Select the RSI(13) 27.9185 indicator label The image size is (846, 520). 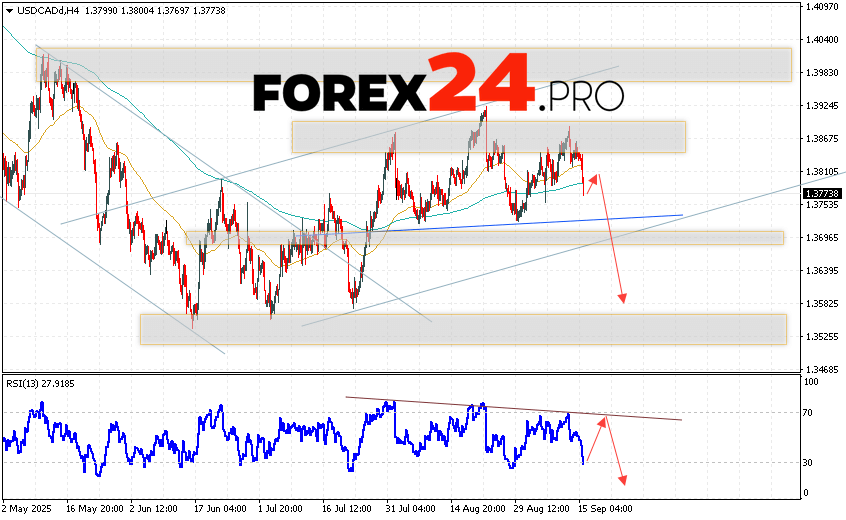point(39,384)
